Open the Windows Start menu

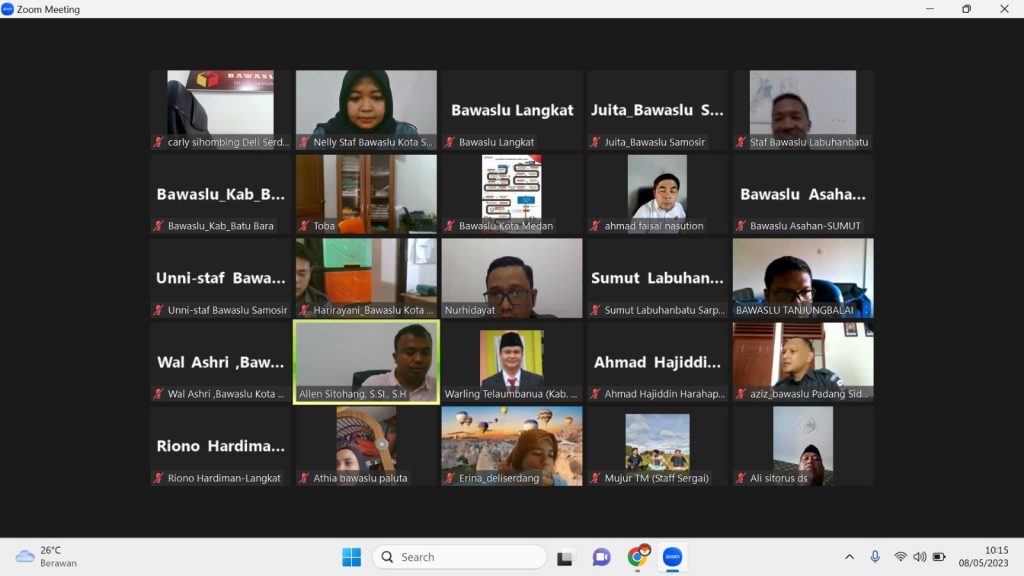pyautogui.click(x=352, y=557)
